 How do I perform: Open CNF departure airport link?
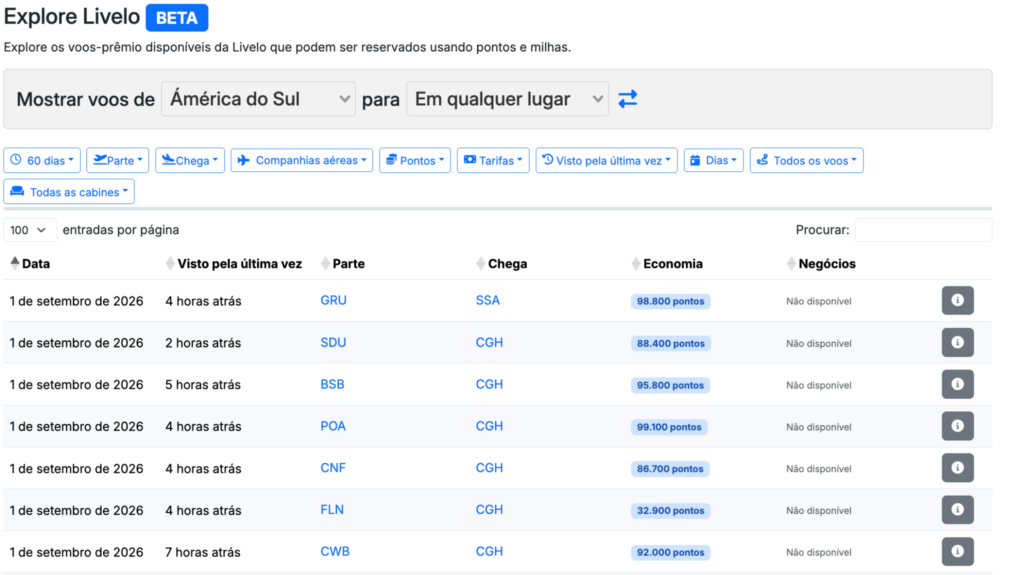(x=333, y=468)
